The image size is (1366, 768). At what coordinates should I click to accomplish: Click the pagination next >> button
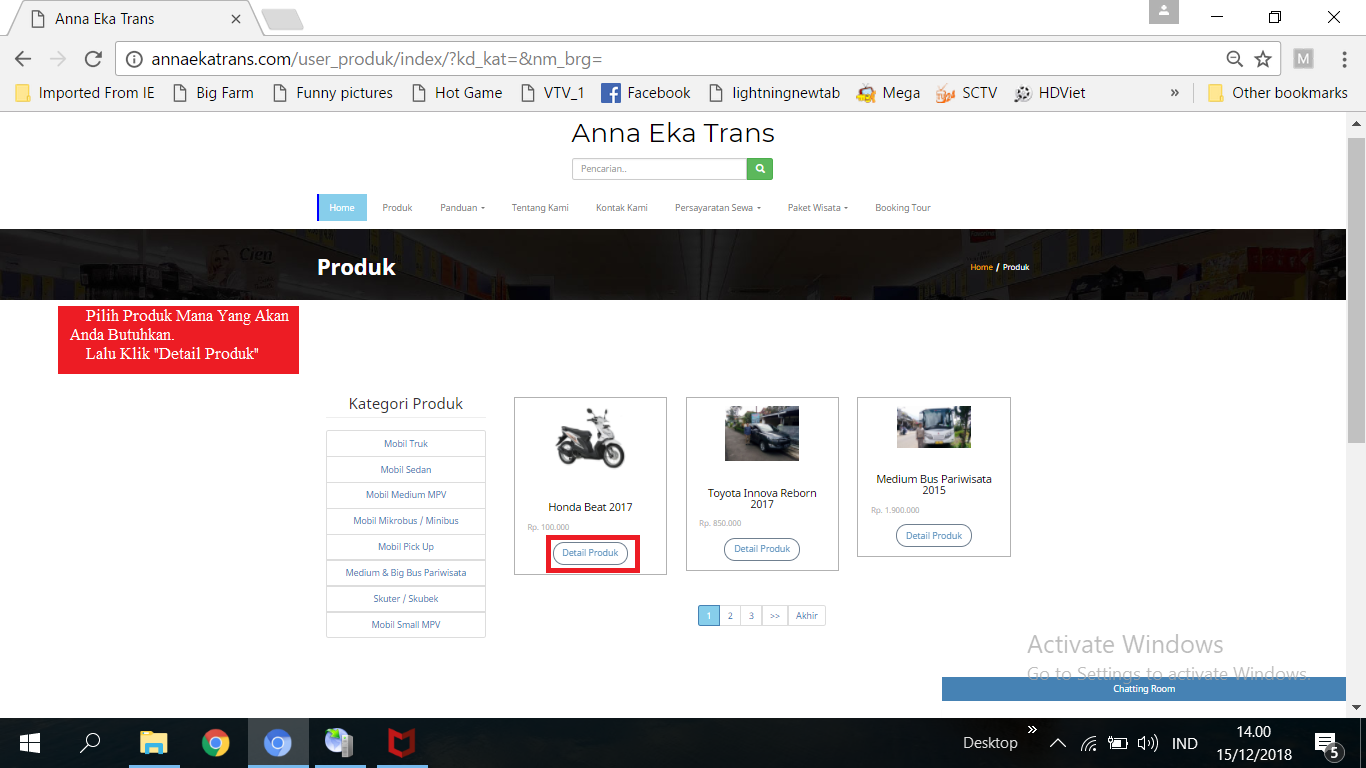coord(775,616)
